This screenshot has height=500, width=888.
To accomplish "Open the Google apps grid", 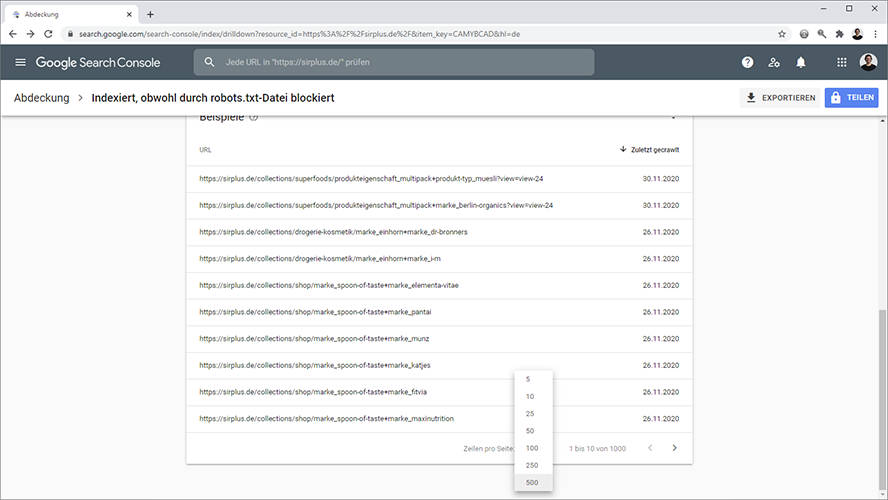I will (x=842, y=62).
